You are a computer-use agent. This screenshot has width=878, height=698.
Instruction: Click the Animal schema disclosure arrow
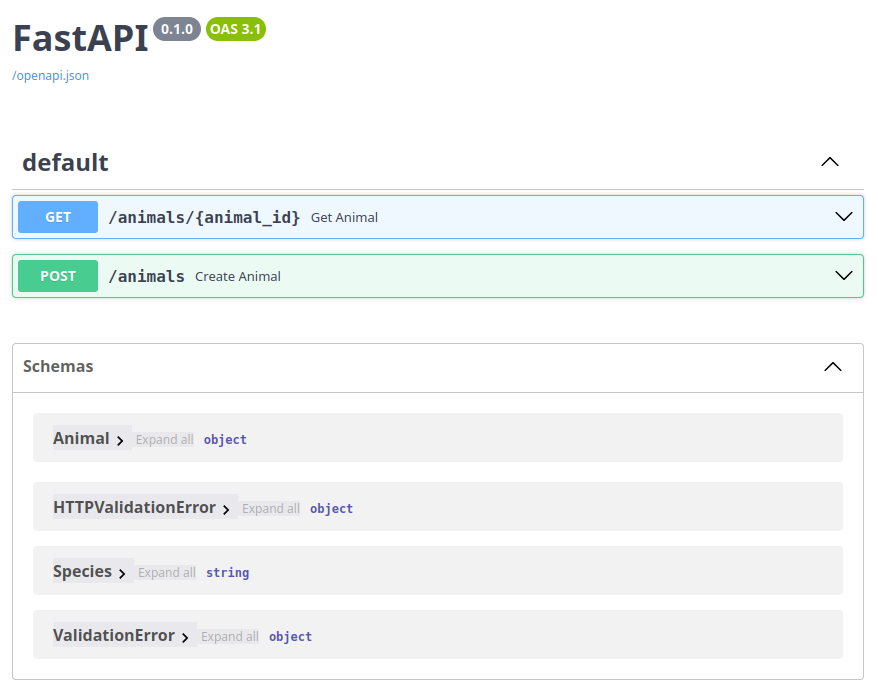tap(120, 439)
